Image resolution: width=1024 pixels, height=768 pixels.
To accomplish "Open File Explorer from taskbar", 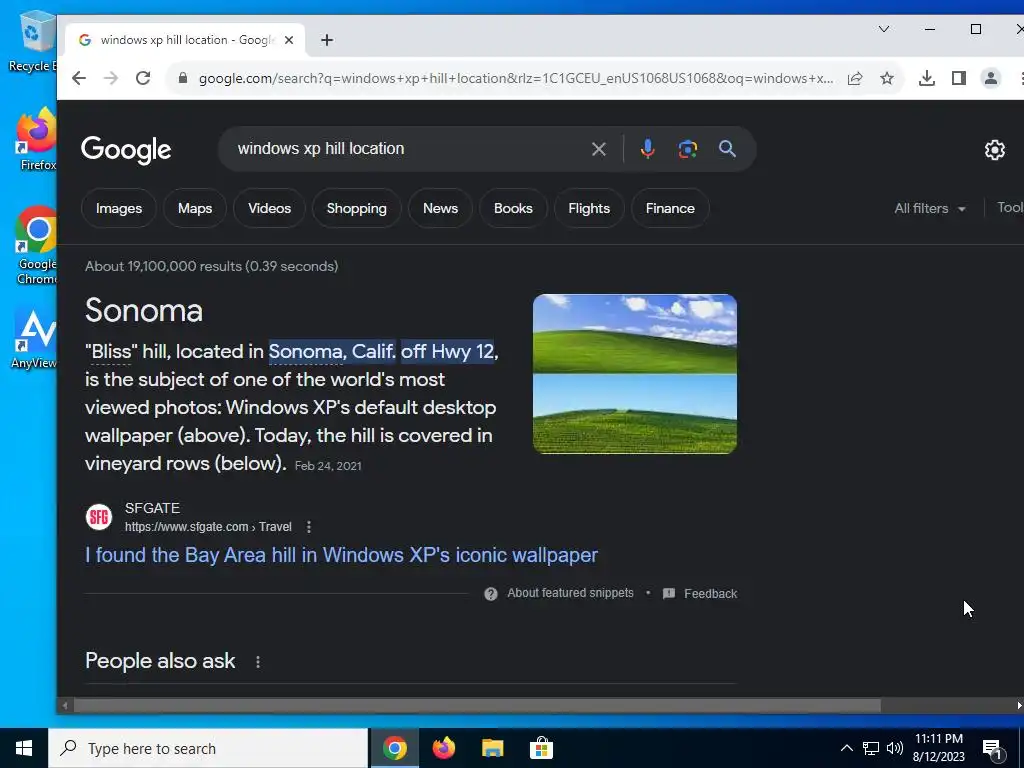I will click(x=492, y=748).
